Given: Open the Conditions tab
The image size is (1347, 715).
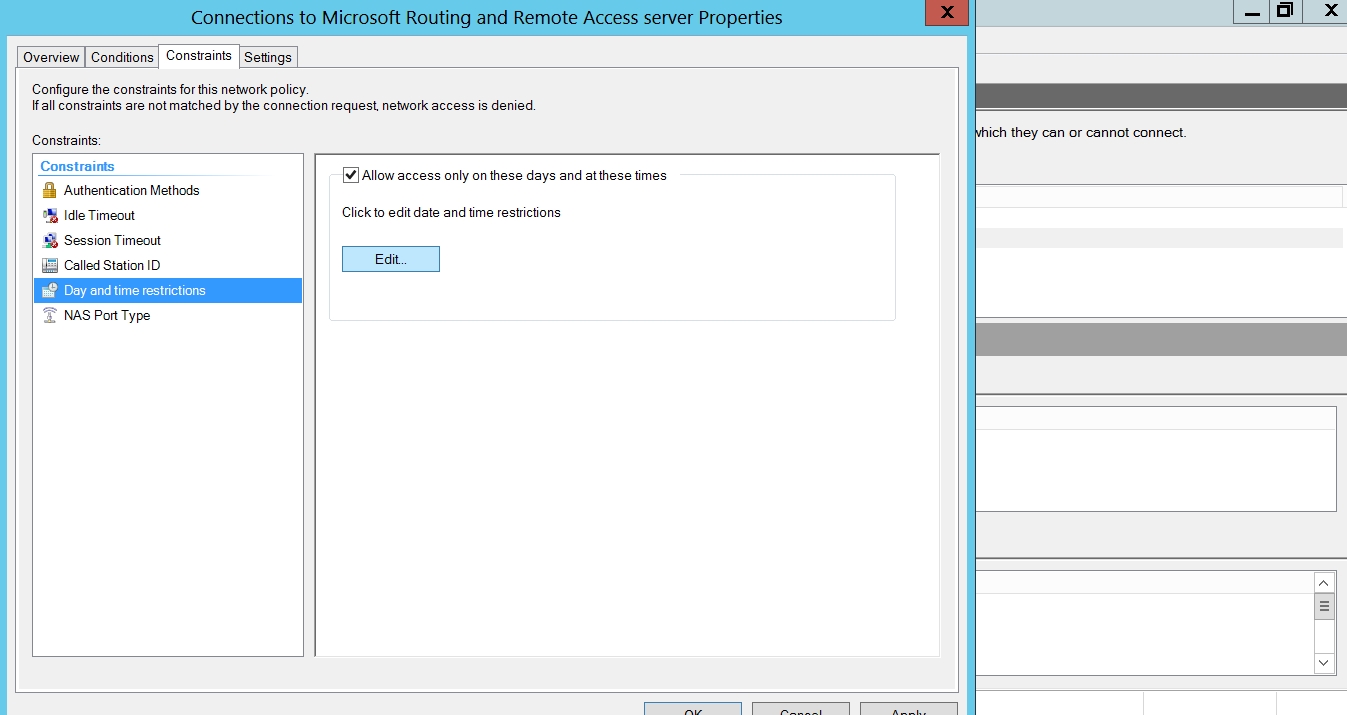Looking at the screenshot, I should point(122,57).
